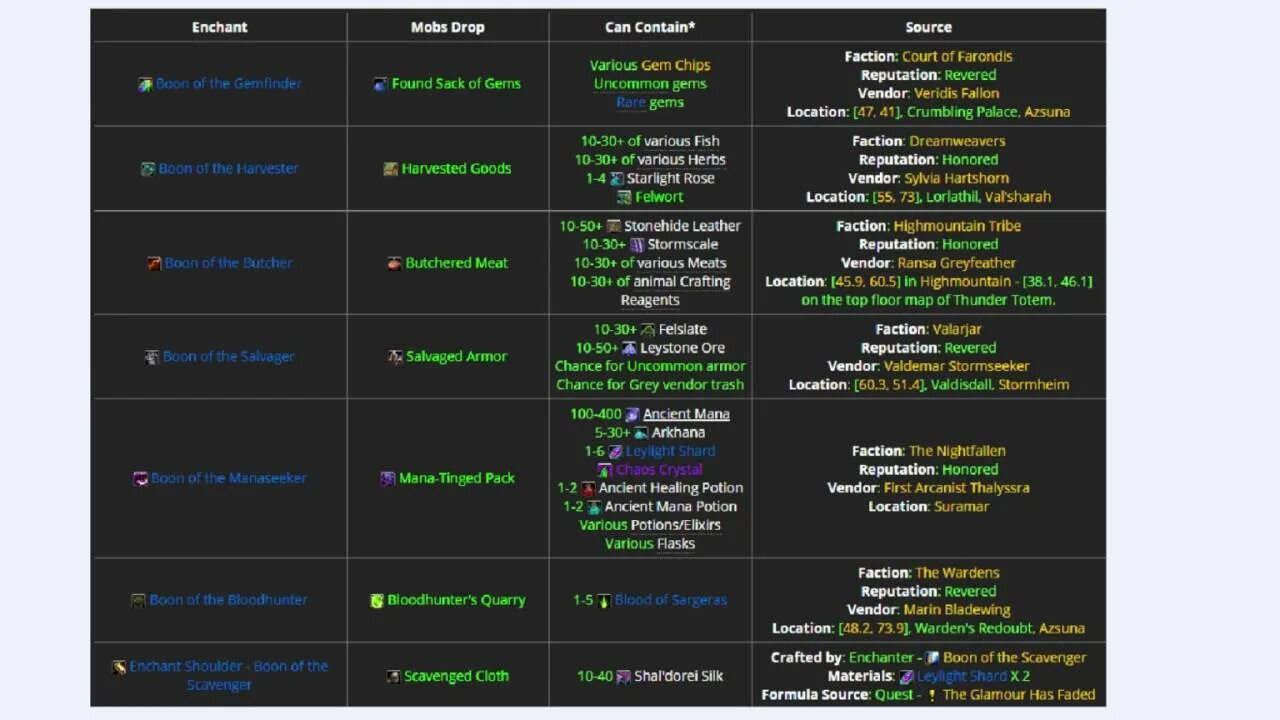Open the Leylight Shard link in the Mana-Tinged Pack row
Viewport: 1280px width, 720px height.
670,451
